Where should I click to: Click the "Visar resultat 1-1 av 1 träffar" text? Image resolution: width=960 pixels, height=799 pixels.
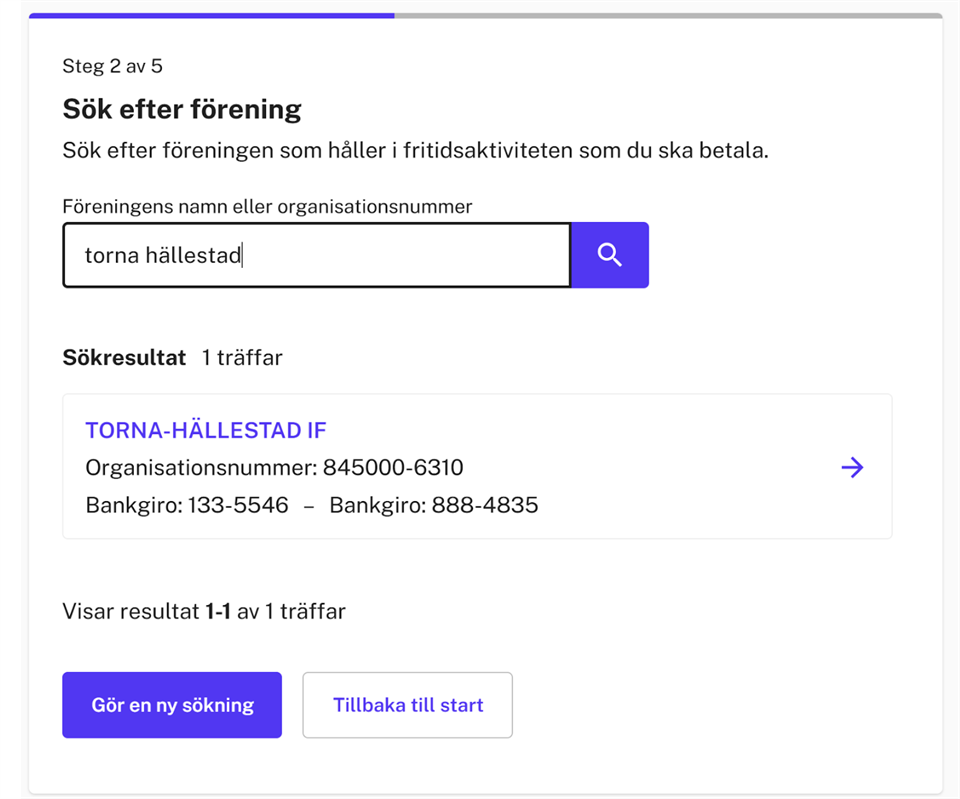(x=204, y=611)
